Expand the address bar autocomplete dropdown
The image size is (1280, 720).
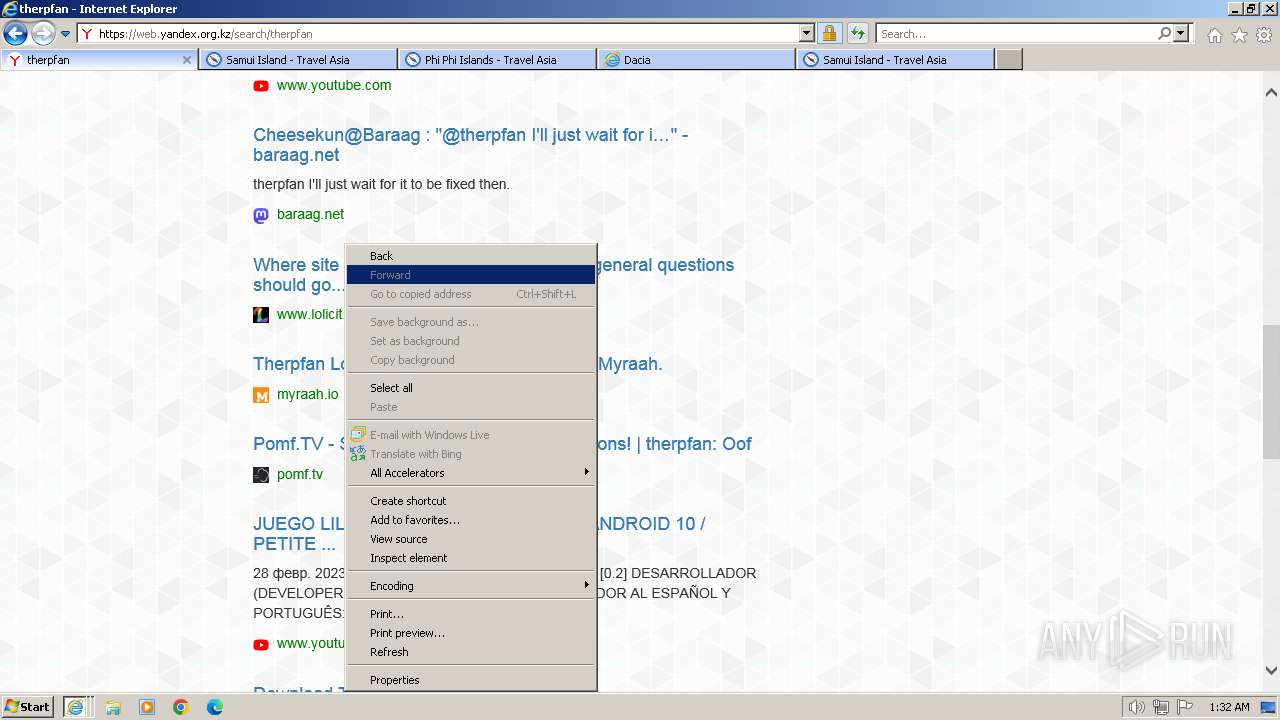(x=807, y=34)
